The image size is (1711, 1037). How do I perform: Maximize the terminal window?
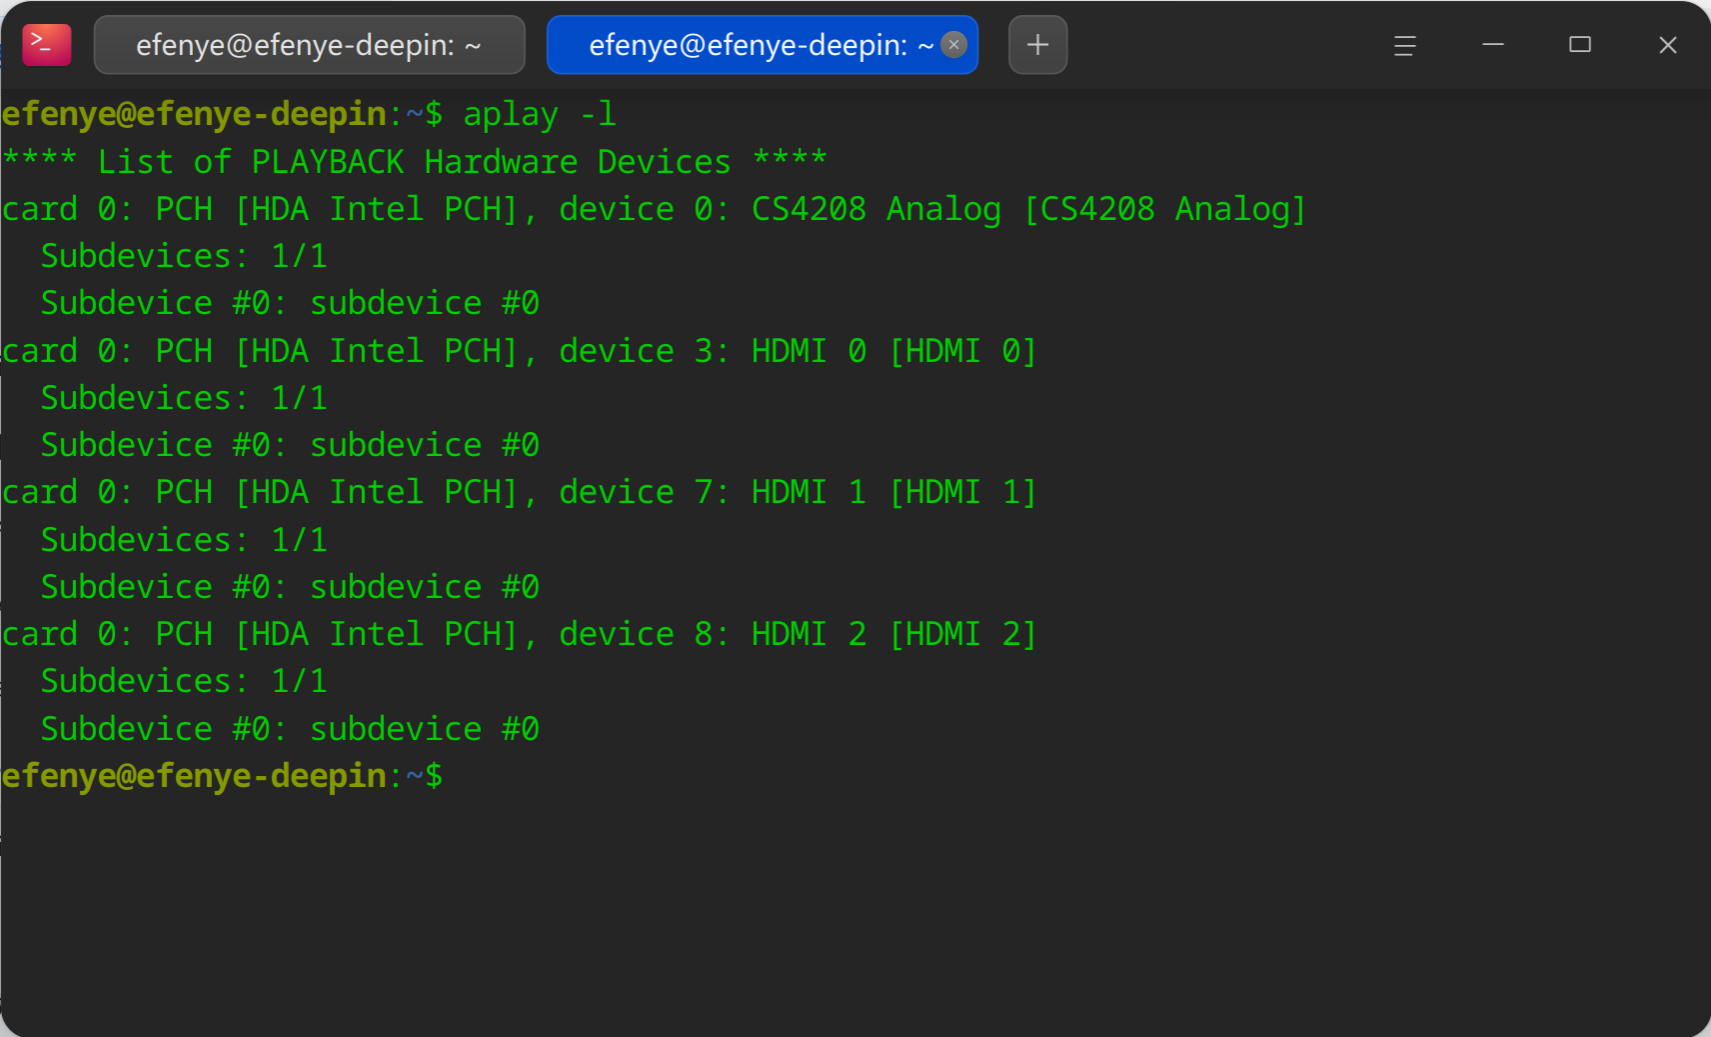pos(1580,45)
